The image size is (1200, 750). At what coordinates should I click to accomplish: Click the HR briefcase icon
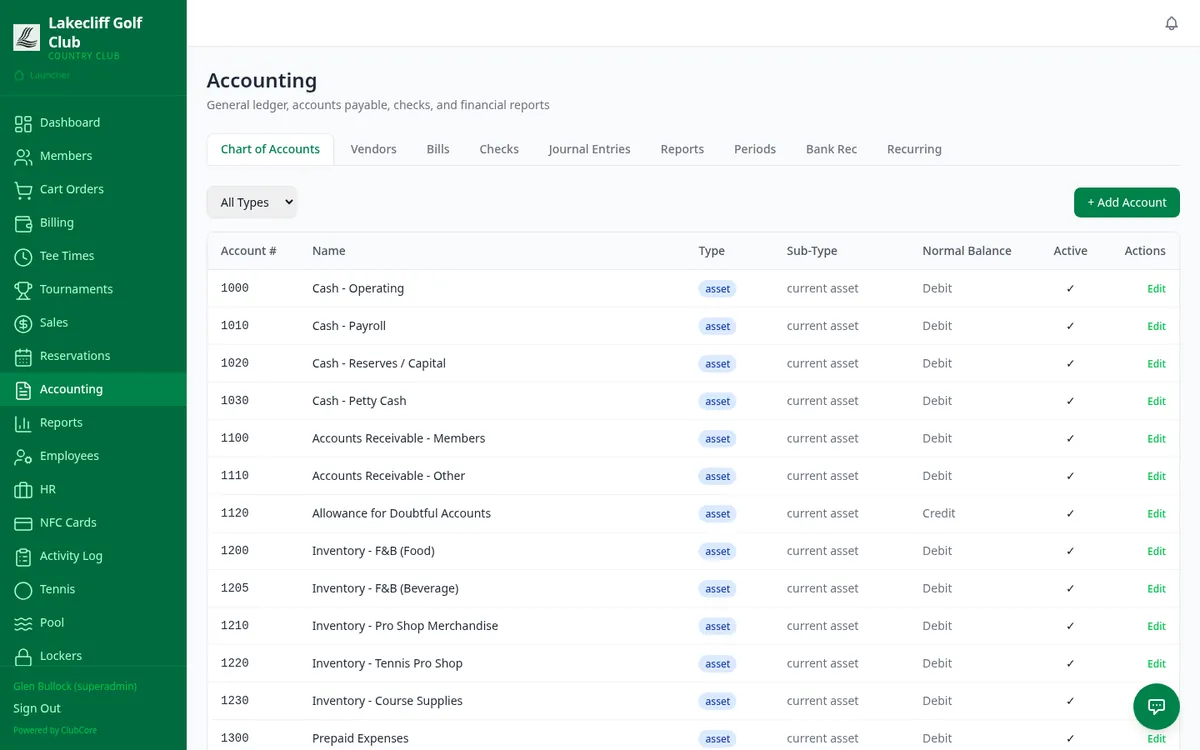point(23,490)
